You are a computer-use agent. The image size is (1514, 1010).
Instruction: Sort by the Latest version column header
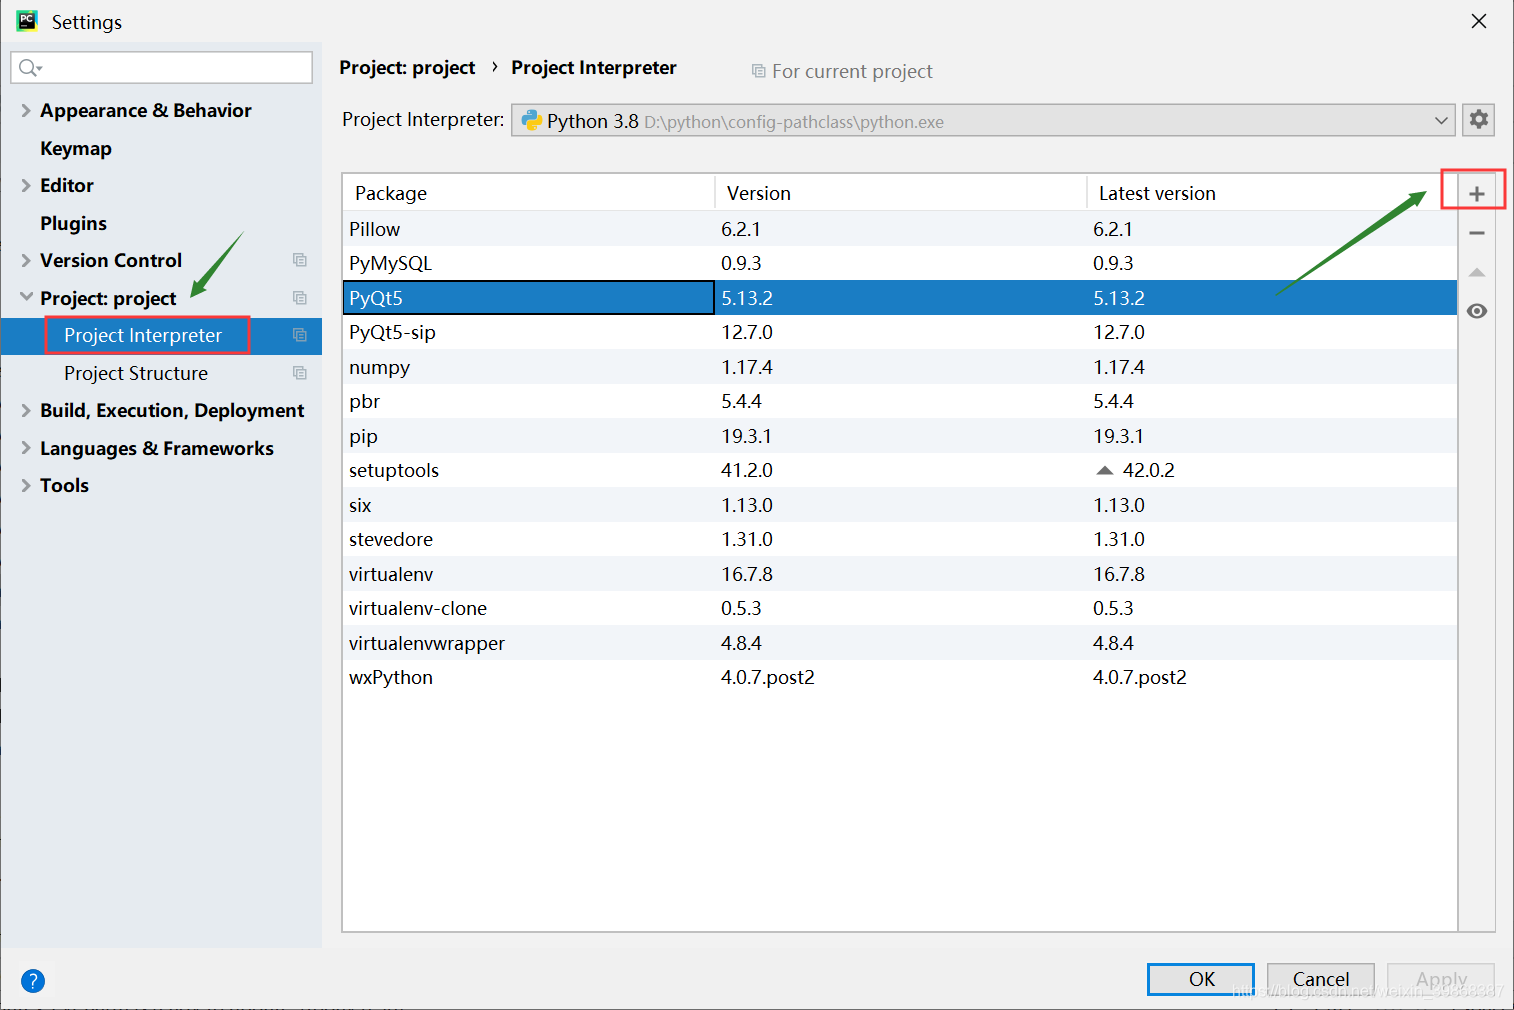(1271, 193)
